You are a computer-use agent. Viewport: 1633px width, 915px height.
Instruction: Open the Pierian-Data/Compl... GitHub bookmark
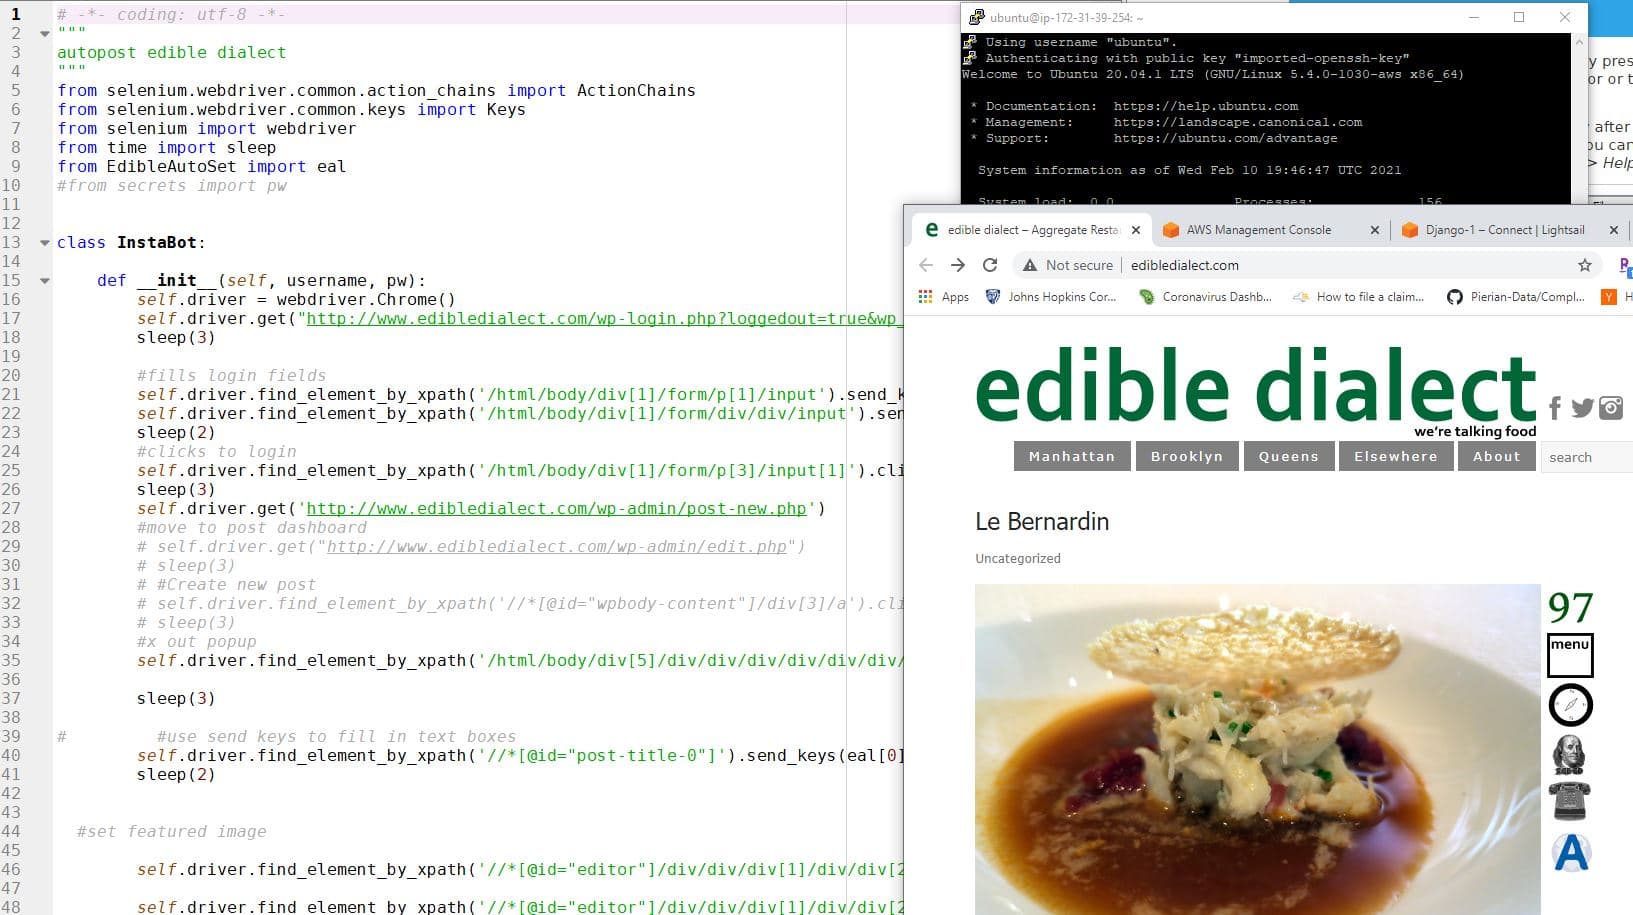[1516, 297]
